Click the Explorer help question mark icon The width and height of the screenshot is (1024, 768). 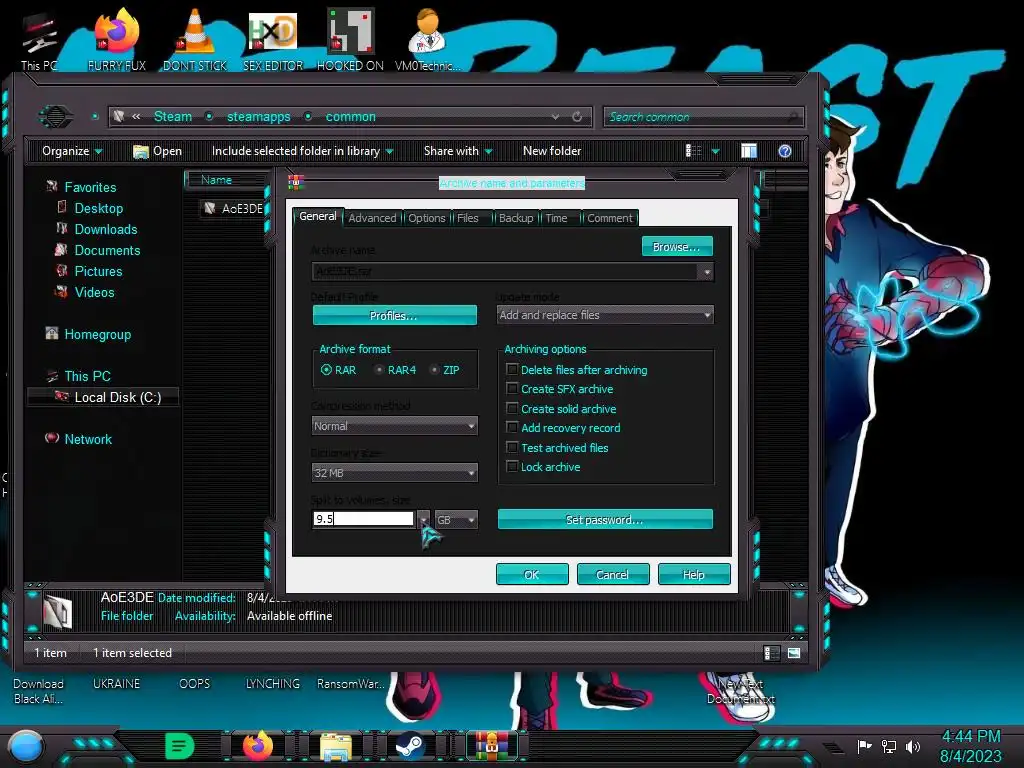[x=785, y=151]
